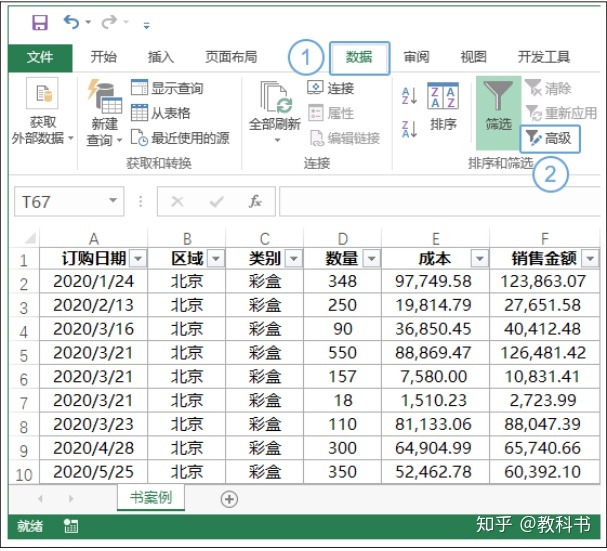
Task: Switch to the 开始 ribbon tab
Action: [x=103, y=57]
